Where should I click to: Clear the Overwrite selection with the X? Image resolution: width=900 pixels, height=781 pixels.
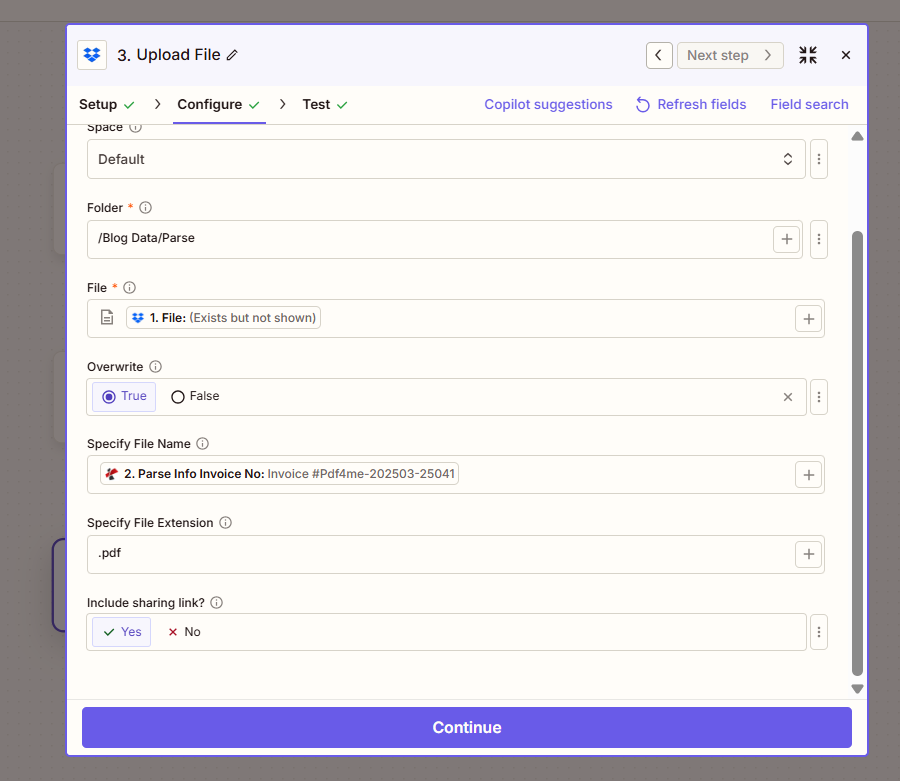(x=788, y=397)
